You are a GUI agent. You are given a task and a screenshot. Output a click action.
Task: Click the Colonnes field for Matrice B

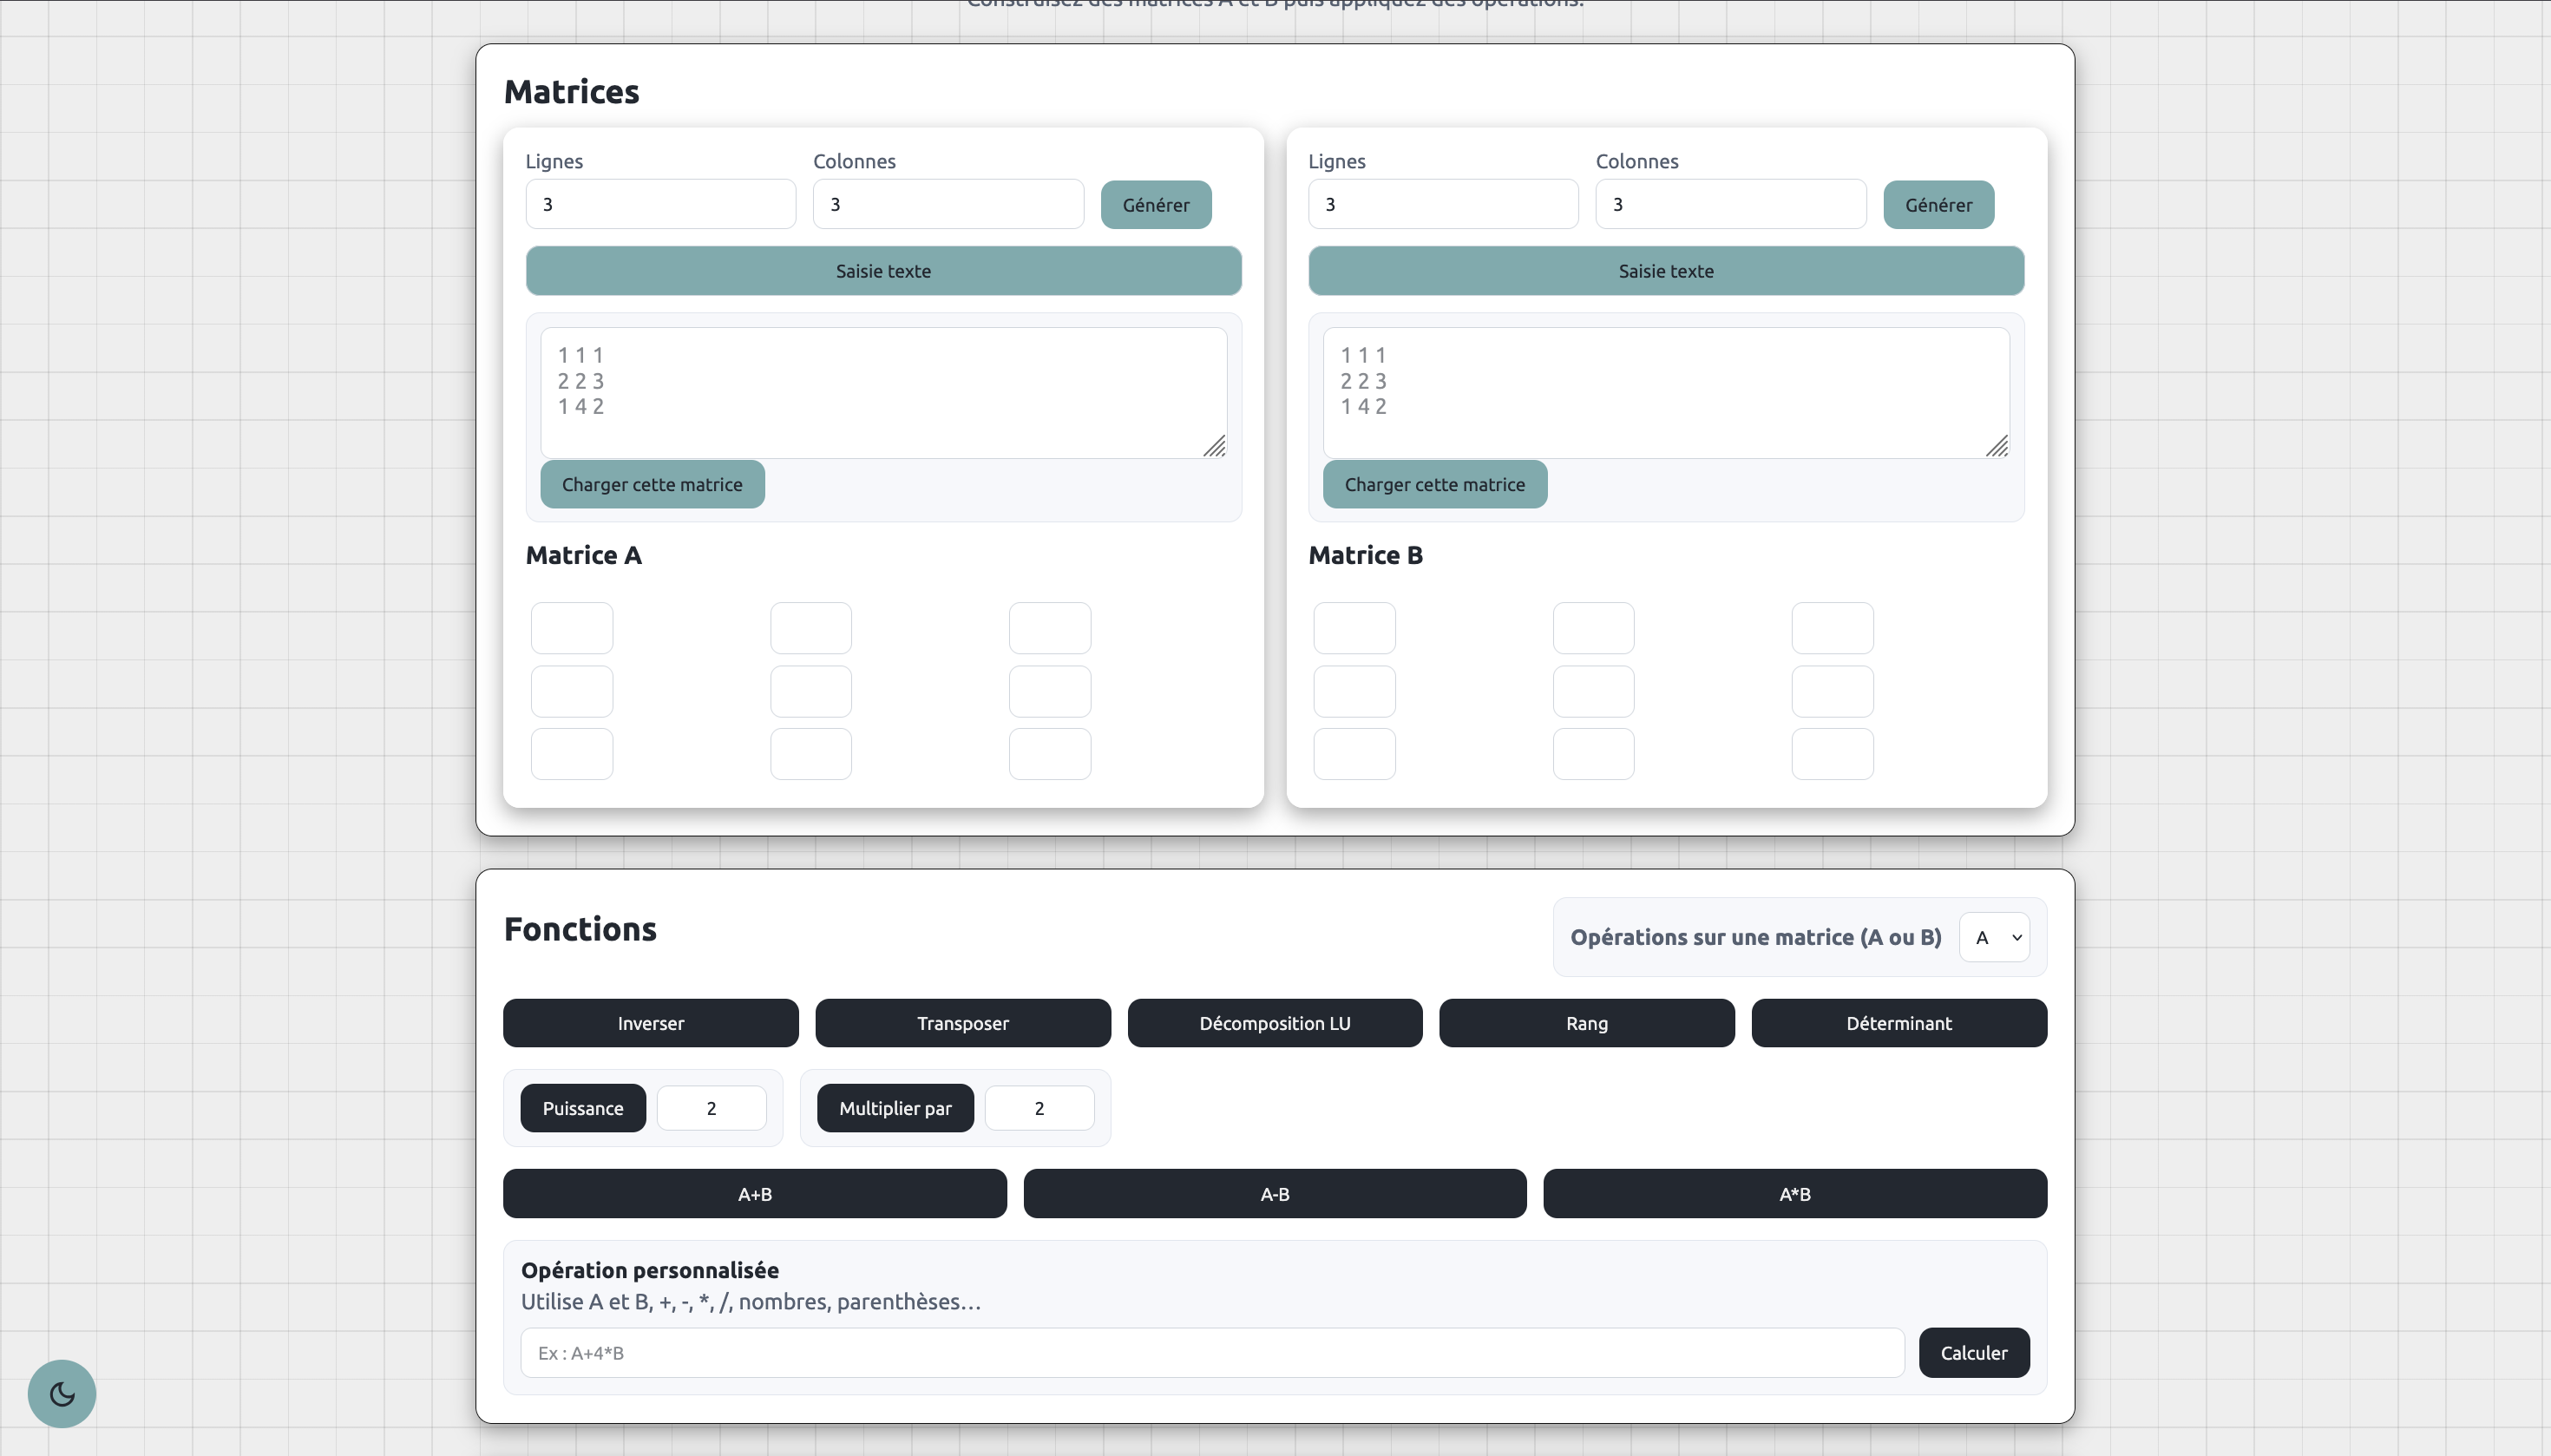tap(1730, 204)
